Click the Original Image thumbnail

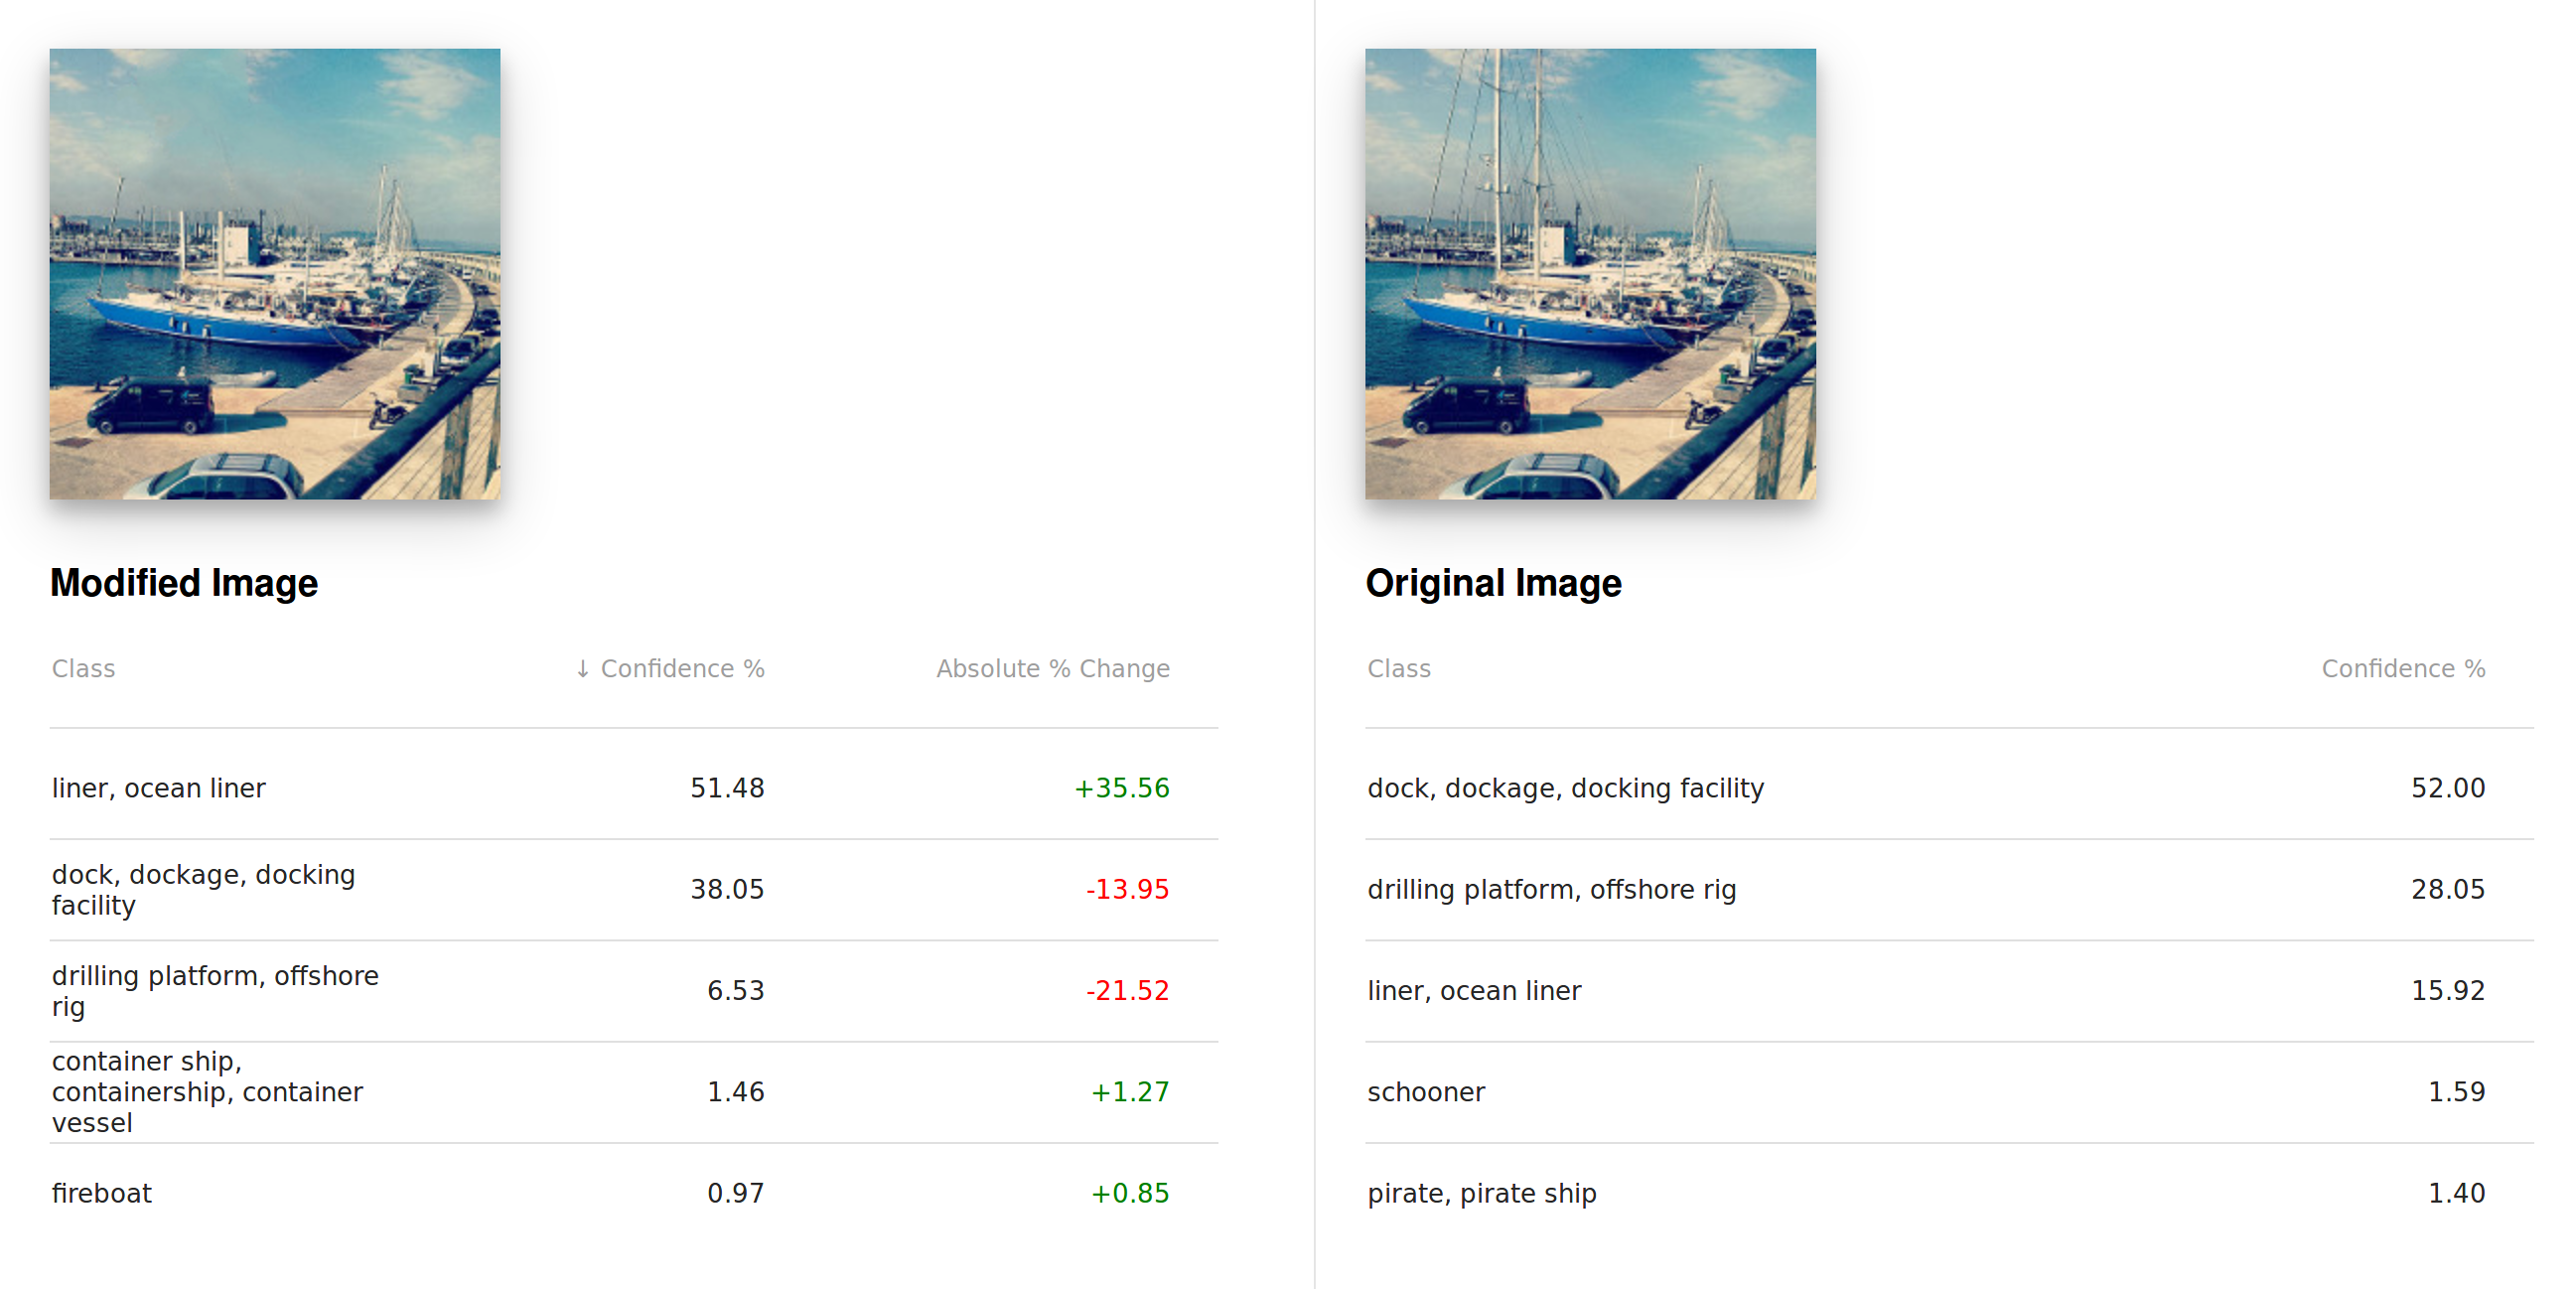1590,274
